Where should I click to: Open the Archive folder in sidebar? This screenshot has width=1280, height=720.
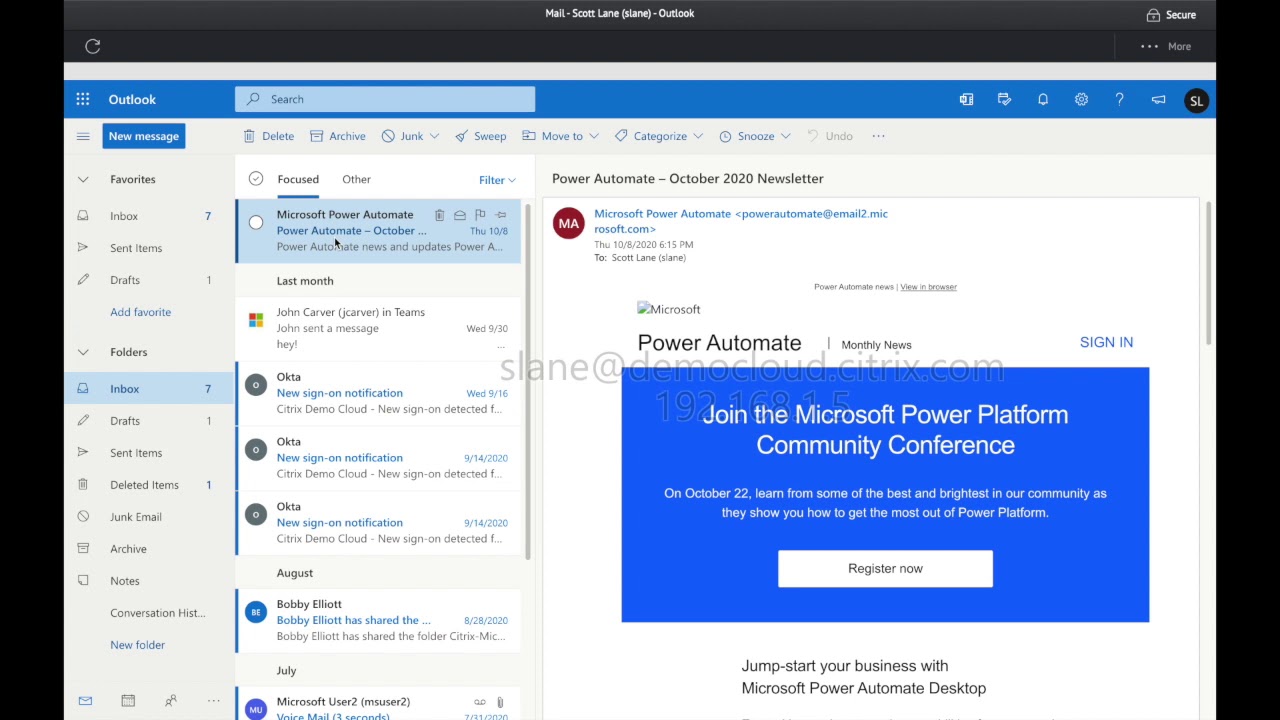tap(149, 549)
